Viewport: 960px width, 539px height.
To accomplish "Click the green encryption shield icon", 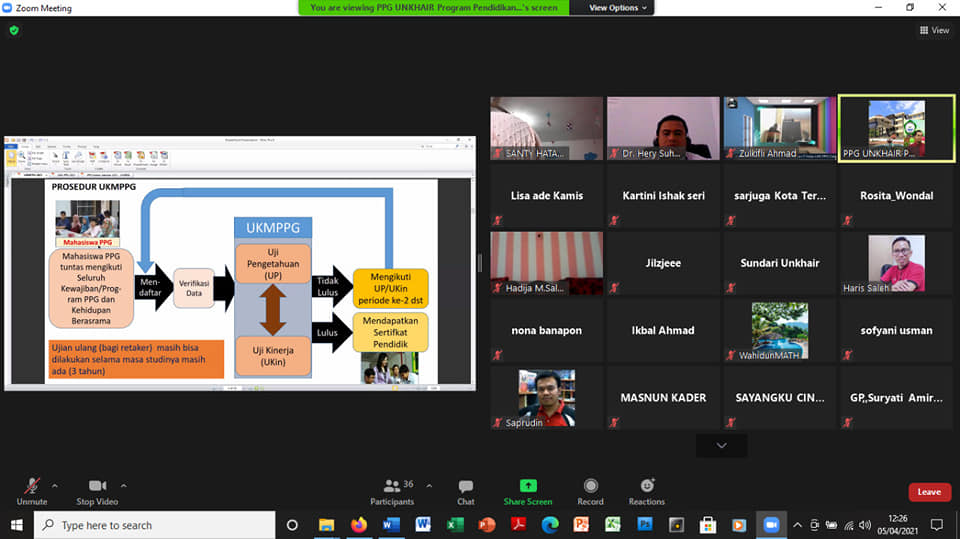I will 14,31.
